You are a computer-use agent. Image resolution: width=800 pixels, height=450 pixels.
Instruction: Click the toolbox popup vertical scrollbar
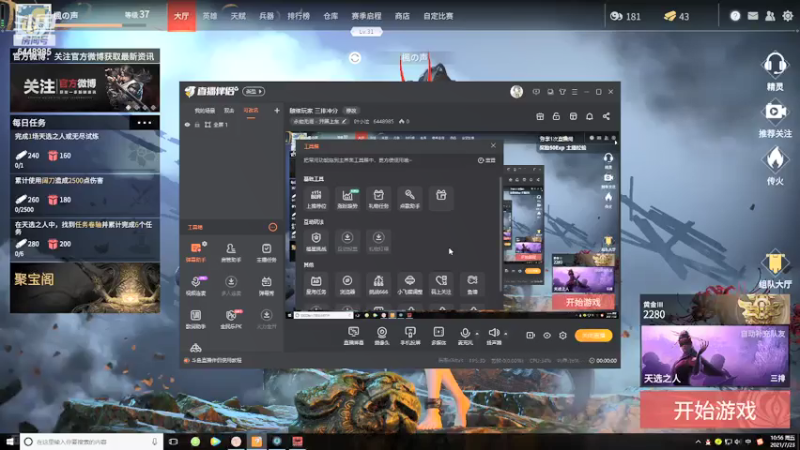[499, 235]
